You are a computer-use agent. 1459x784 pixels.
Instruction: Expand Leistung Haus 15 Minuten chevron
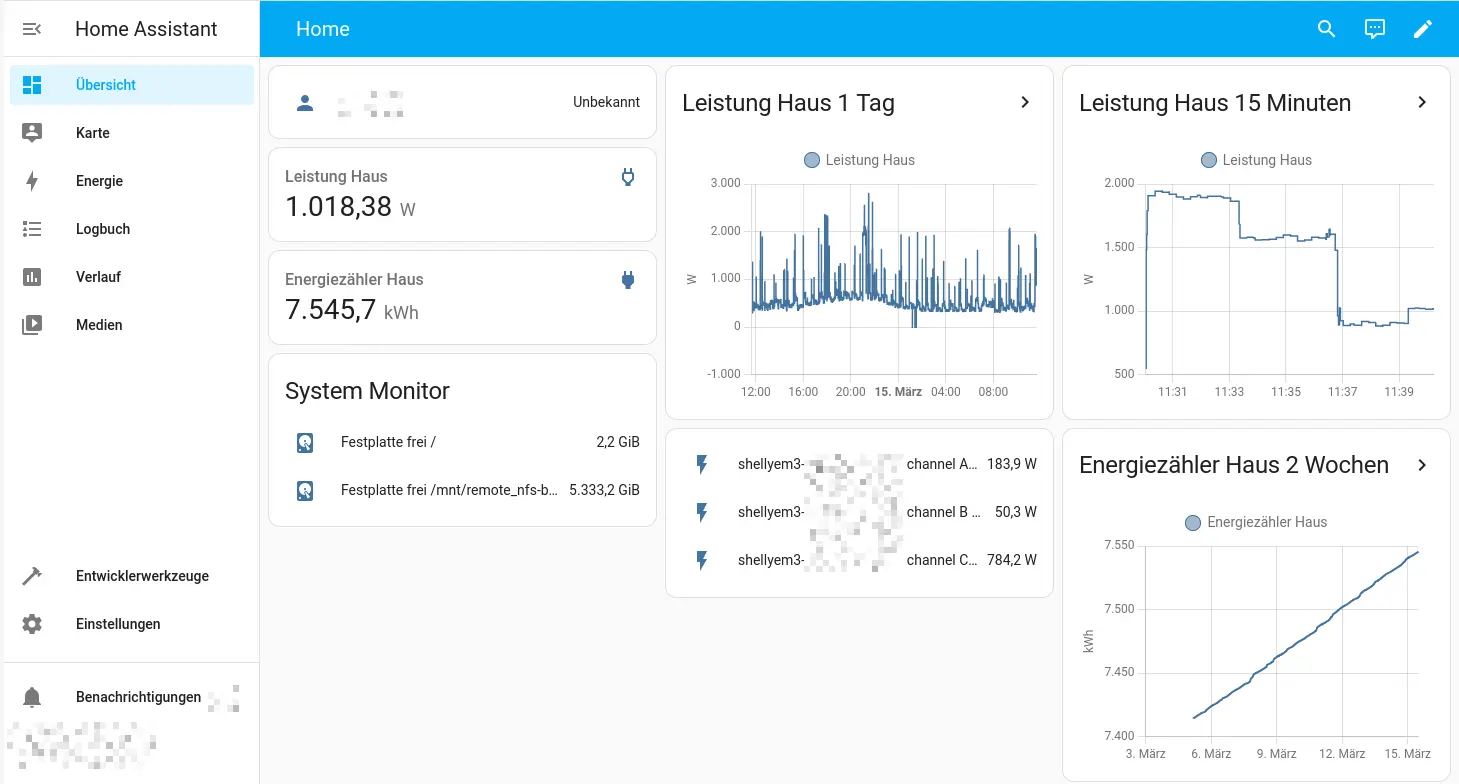tap(1422, 102)
